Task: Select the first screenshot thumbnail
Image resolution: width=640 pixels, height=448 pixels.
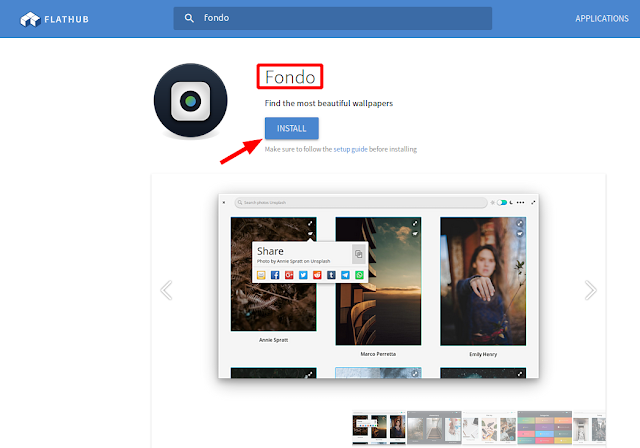Action: pyautogui.click(x=379, y=427)
